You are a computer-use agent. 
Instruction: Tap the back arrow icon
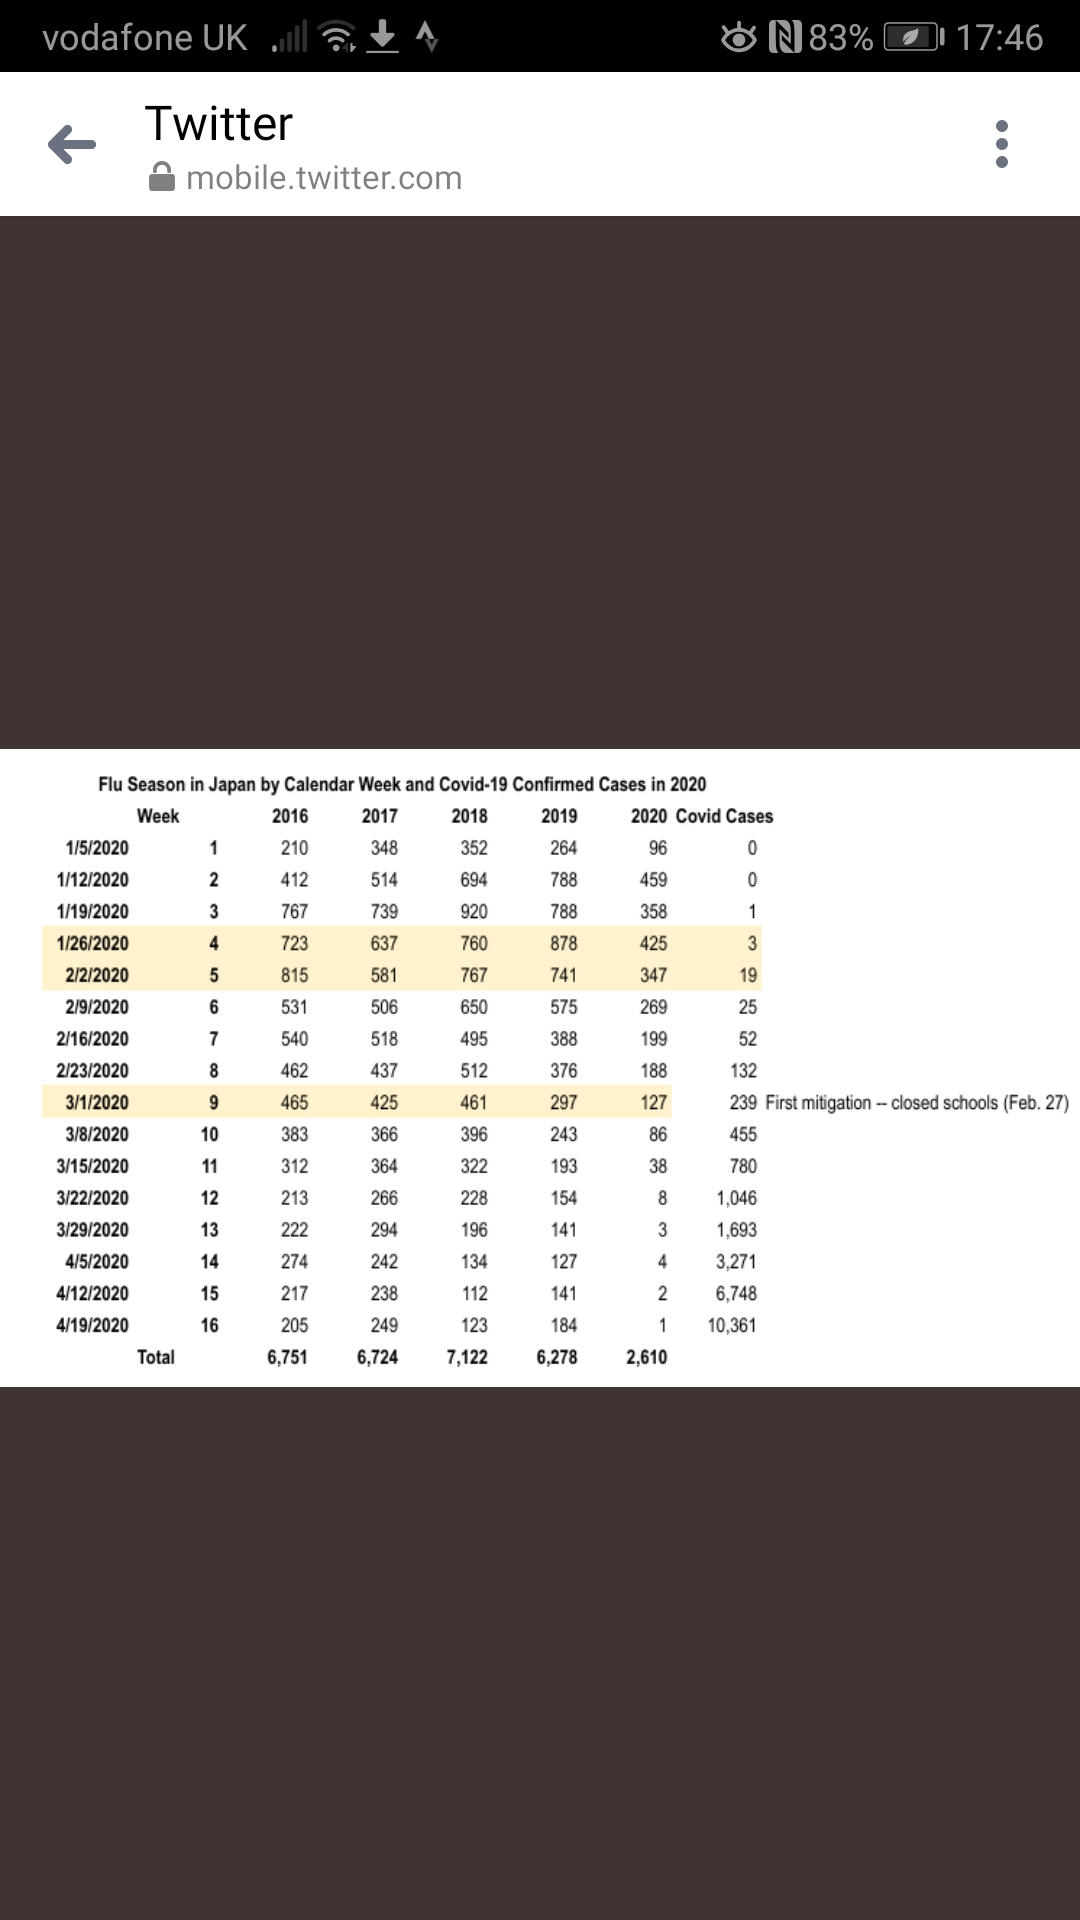click(72, 145)
